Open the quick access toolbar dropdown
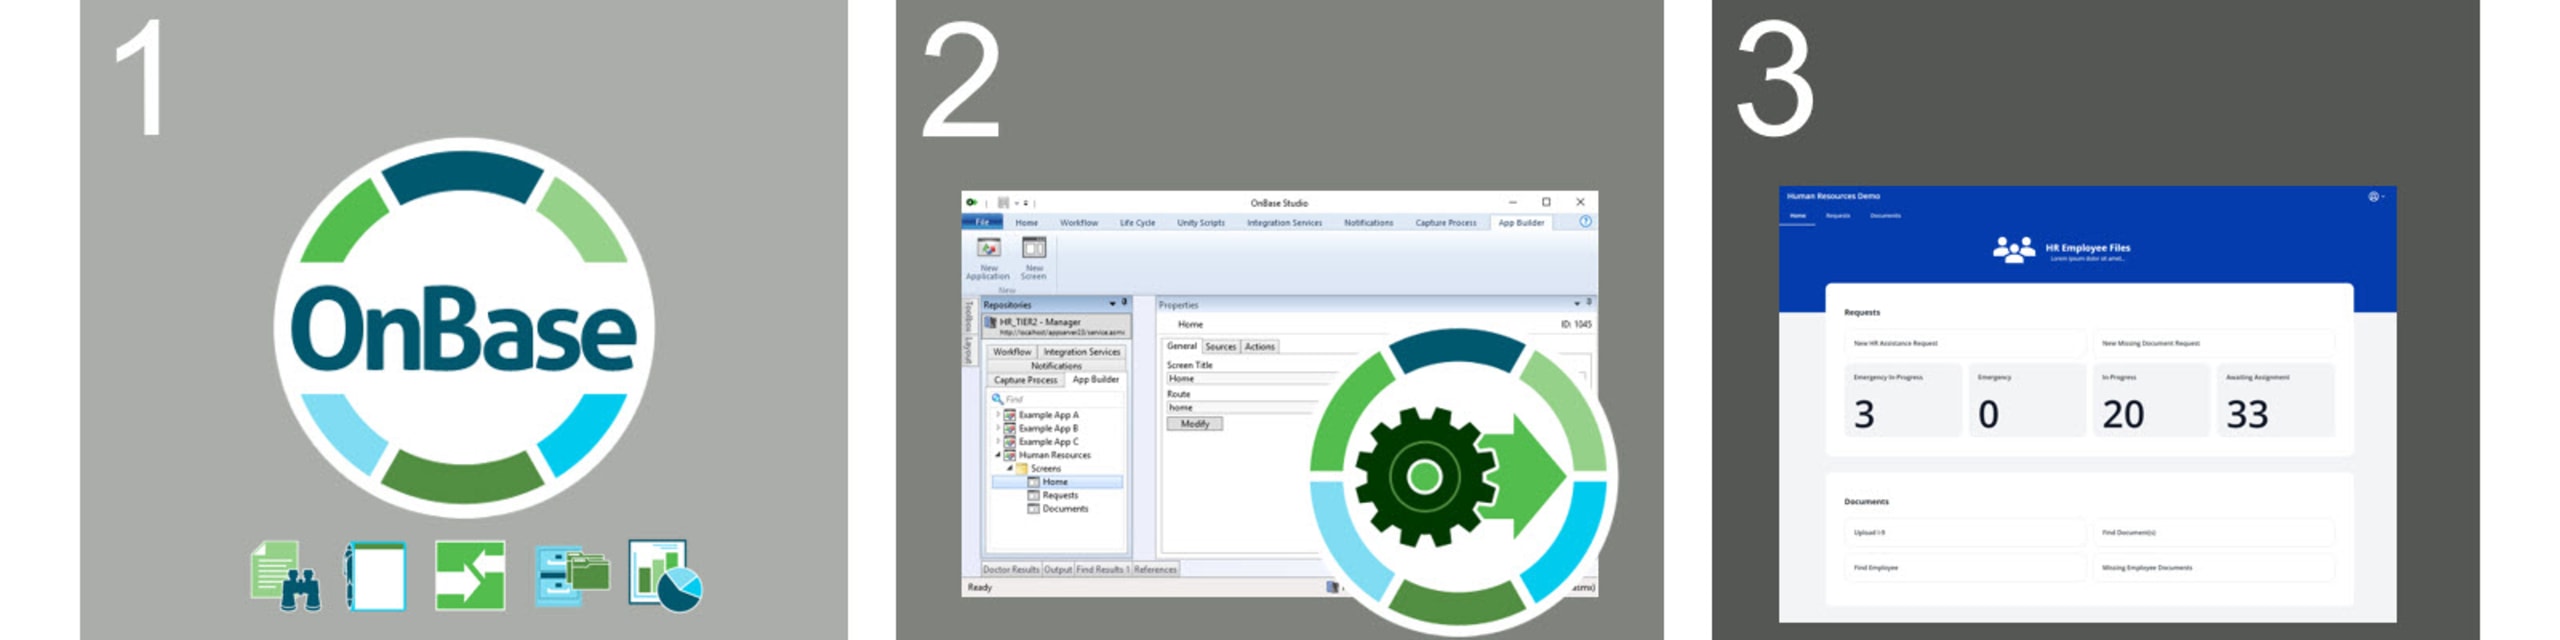 tap(1025, 203)
